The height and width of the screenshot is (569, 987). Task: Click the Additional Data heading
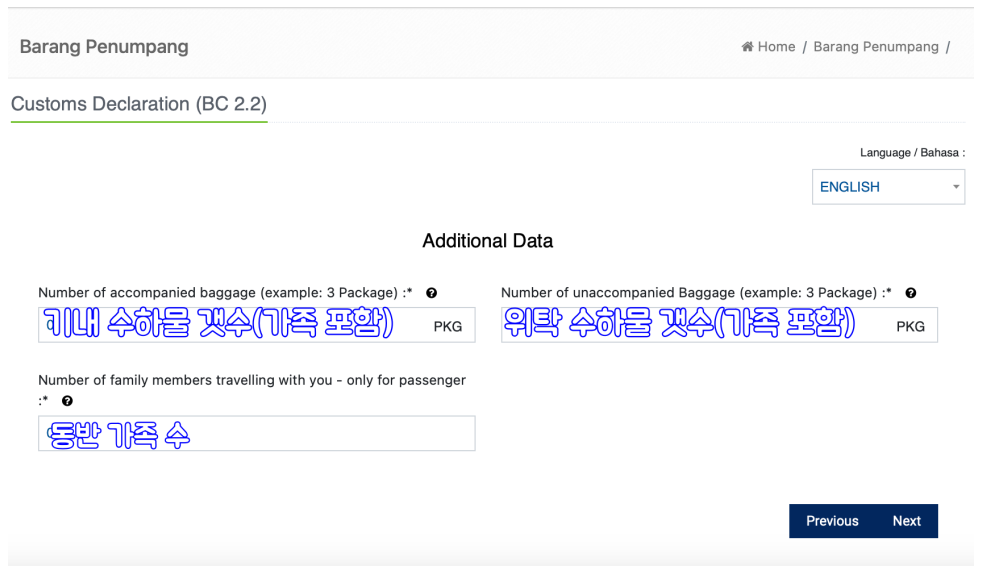[487, 240]
